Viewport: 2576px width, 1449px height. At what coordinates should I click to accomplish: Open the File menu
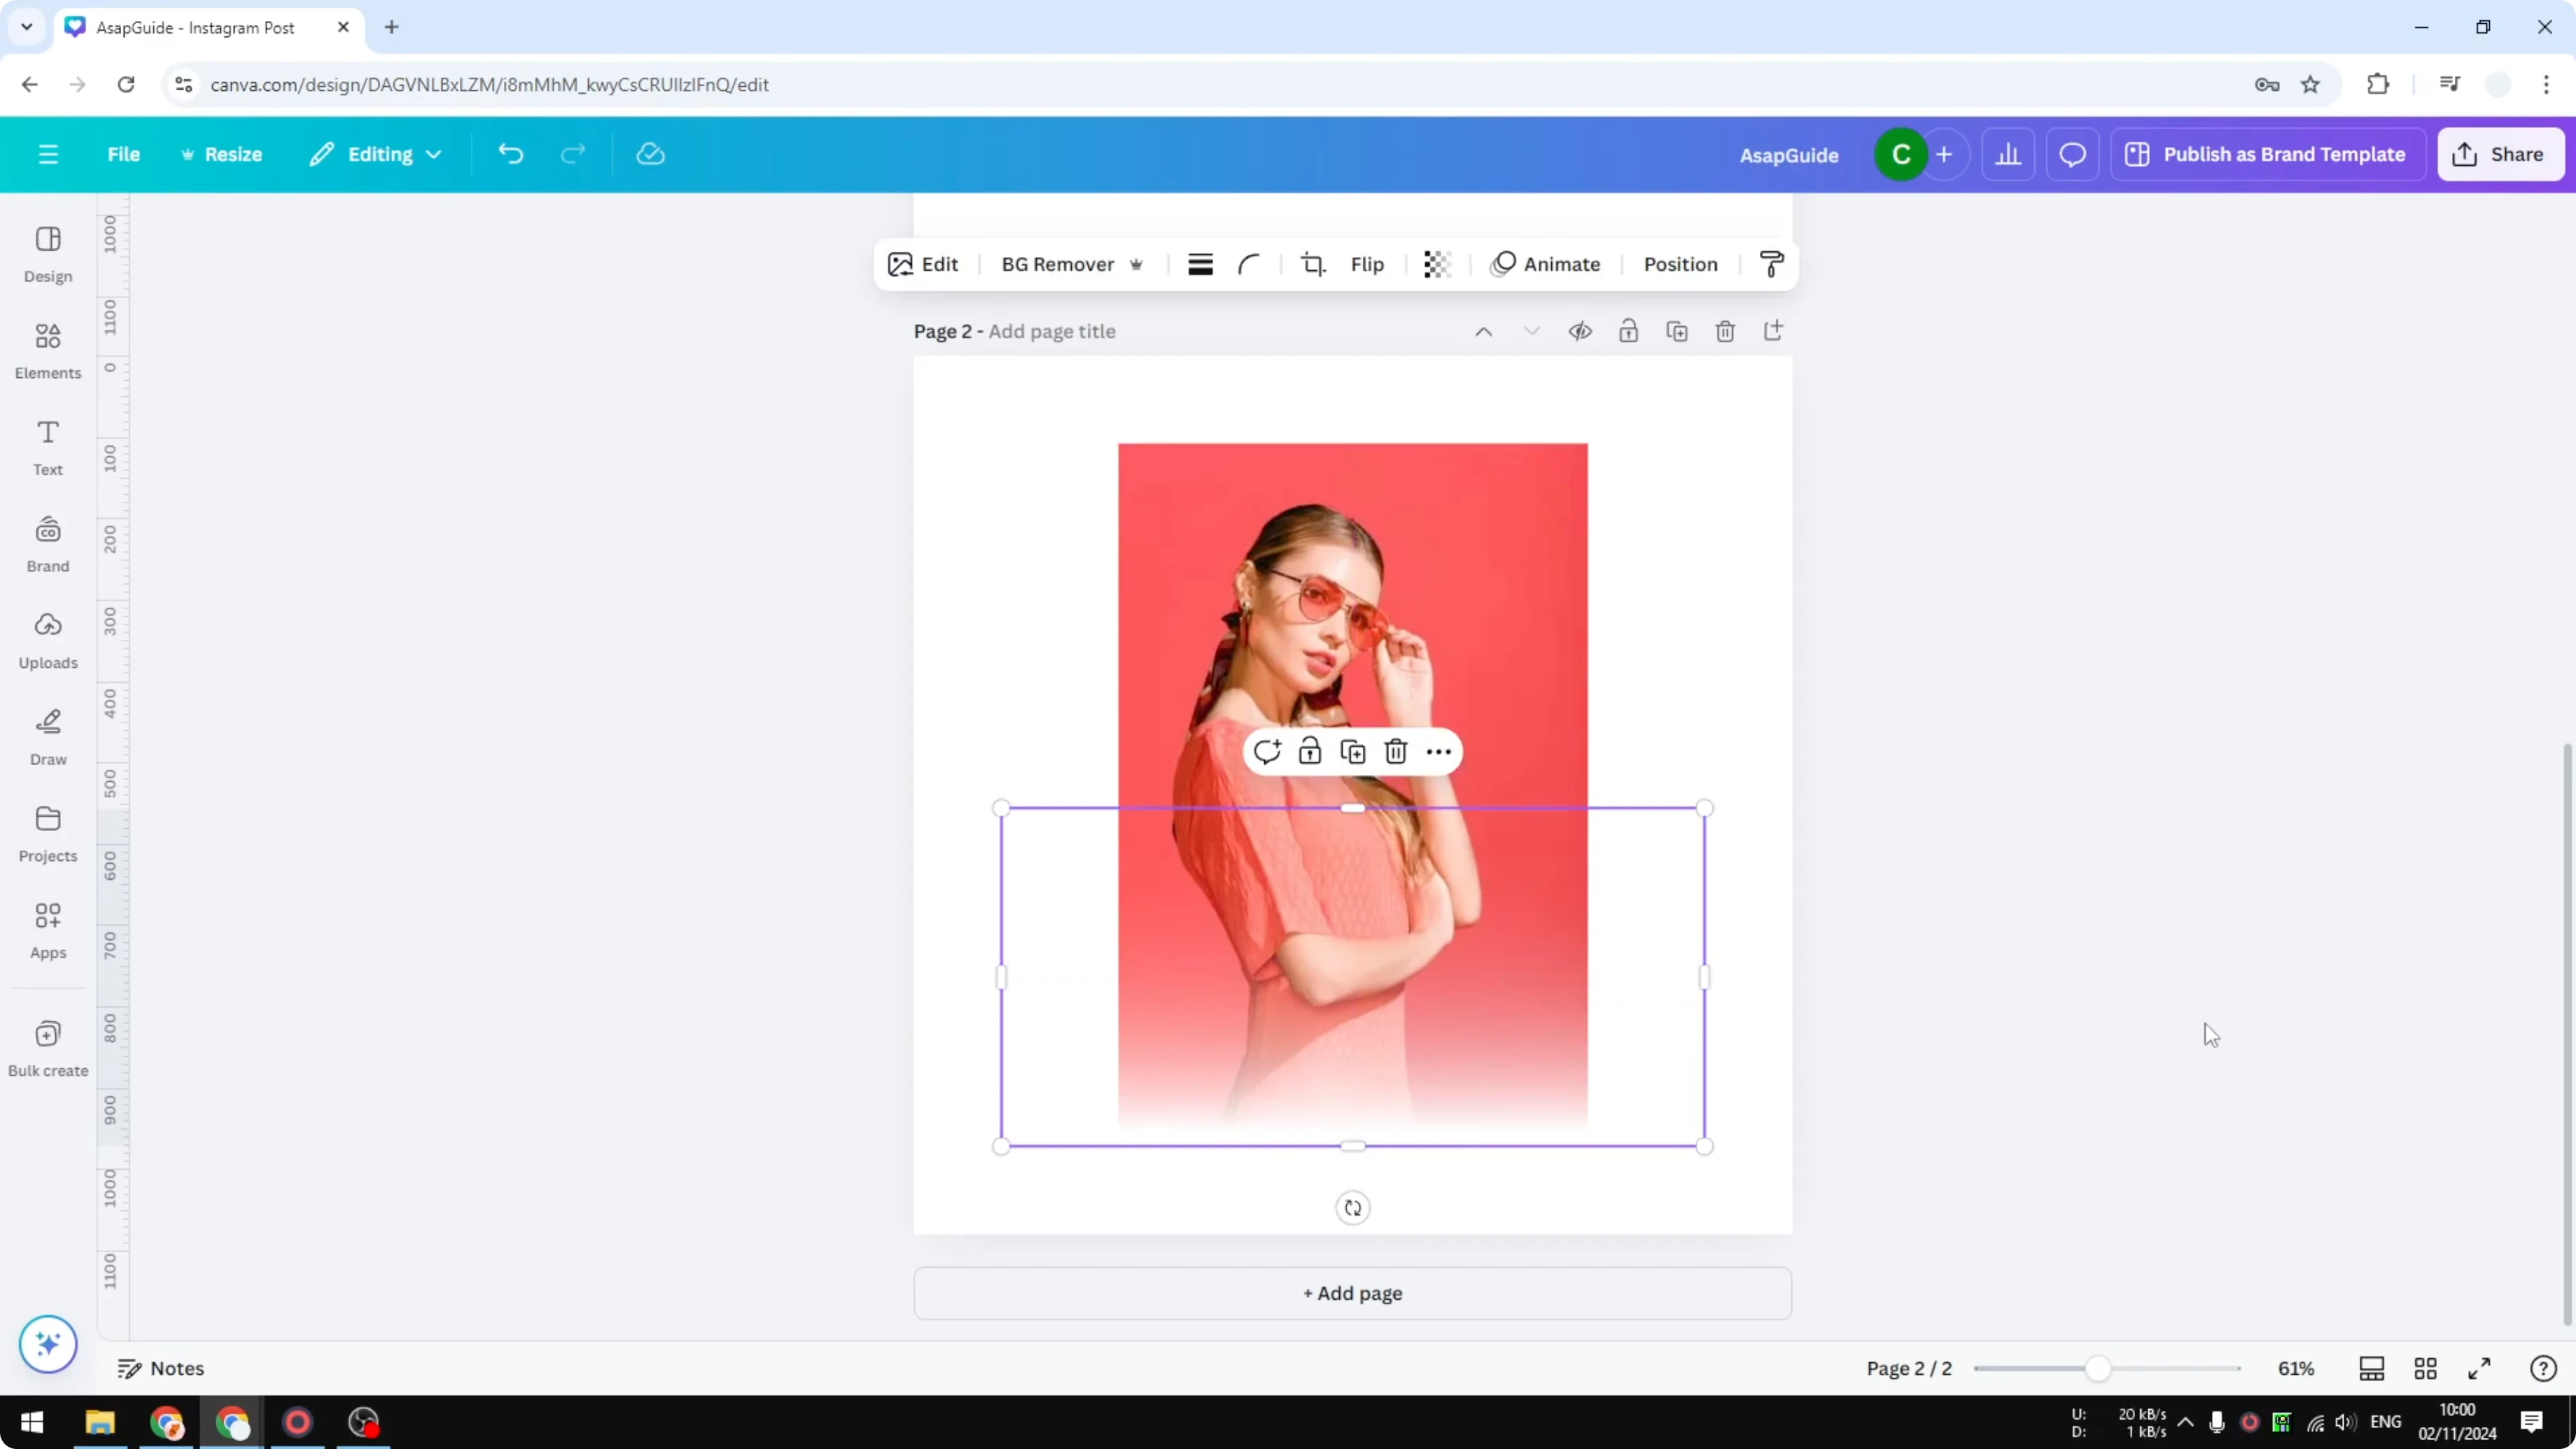coord(124,153)
